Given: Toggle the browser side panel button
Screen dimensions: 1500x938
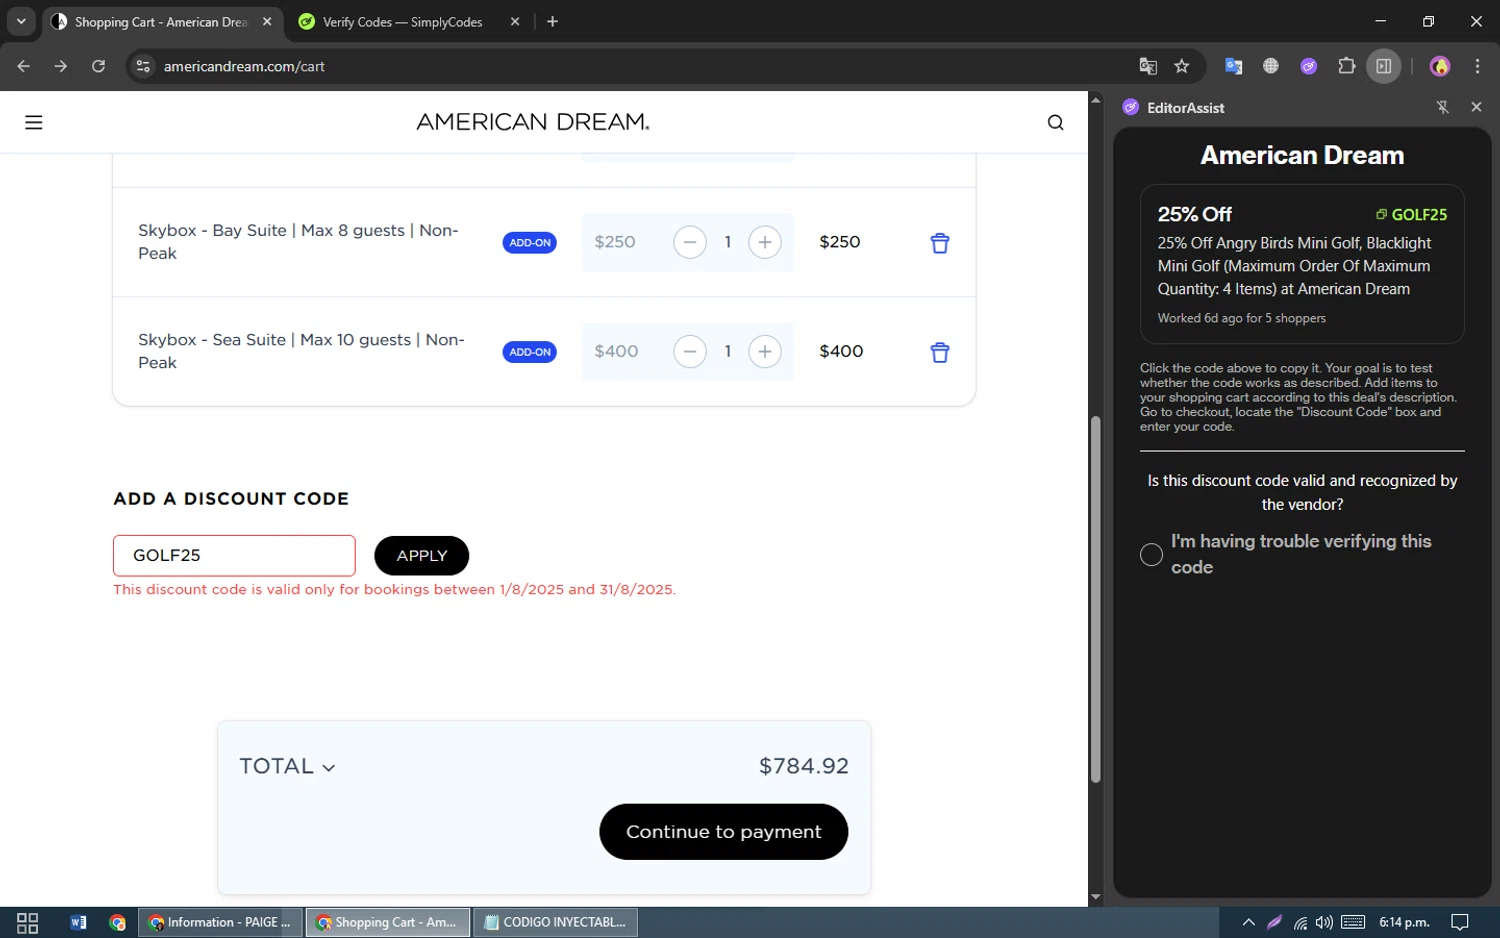Looking at the screenshot, I should tap(1384, 66).
